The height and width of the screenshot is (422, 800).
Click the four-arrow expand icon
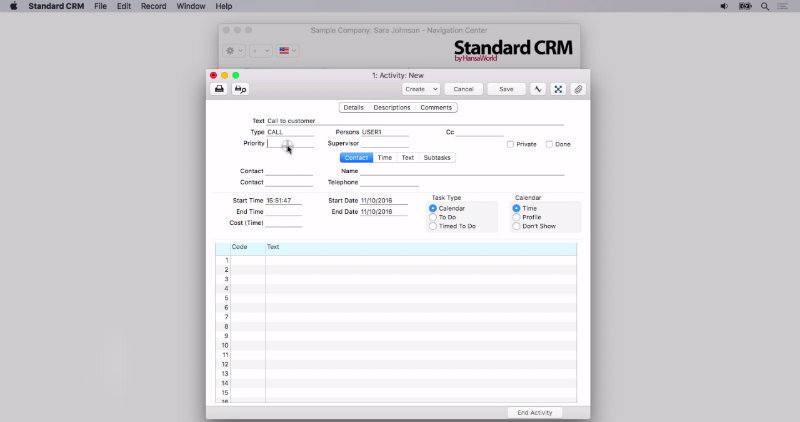[558, 89]
